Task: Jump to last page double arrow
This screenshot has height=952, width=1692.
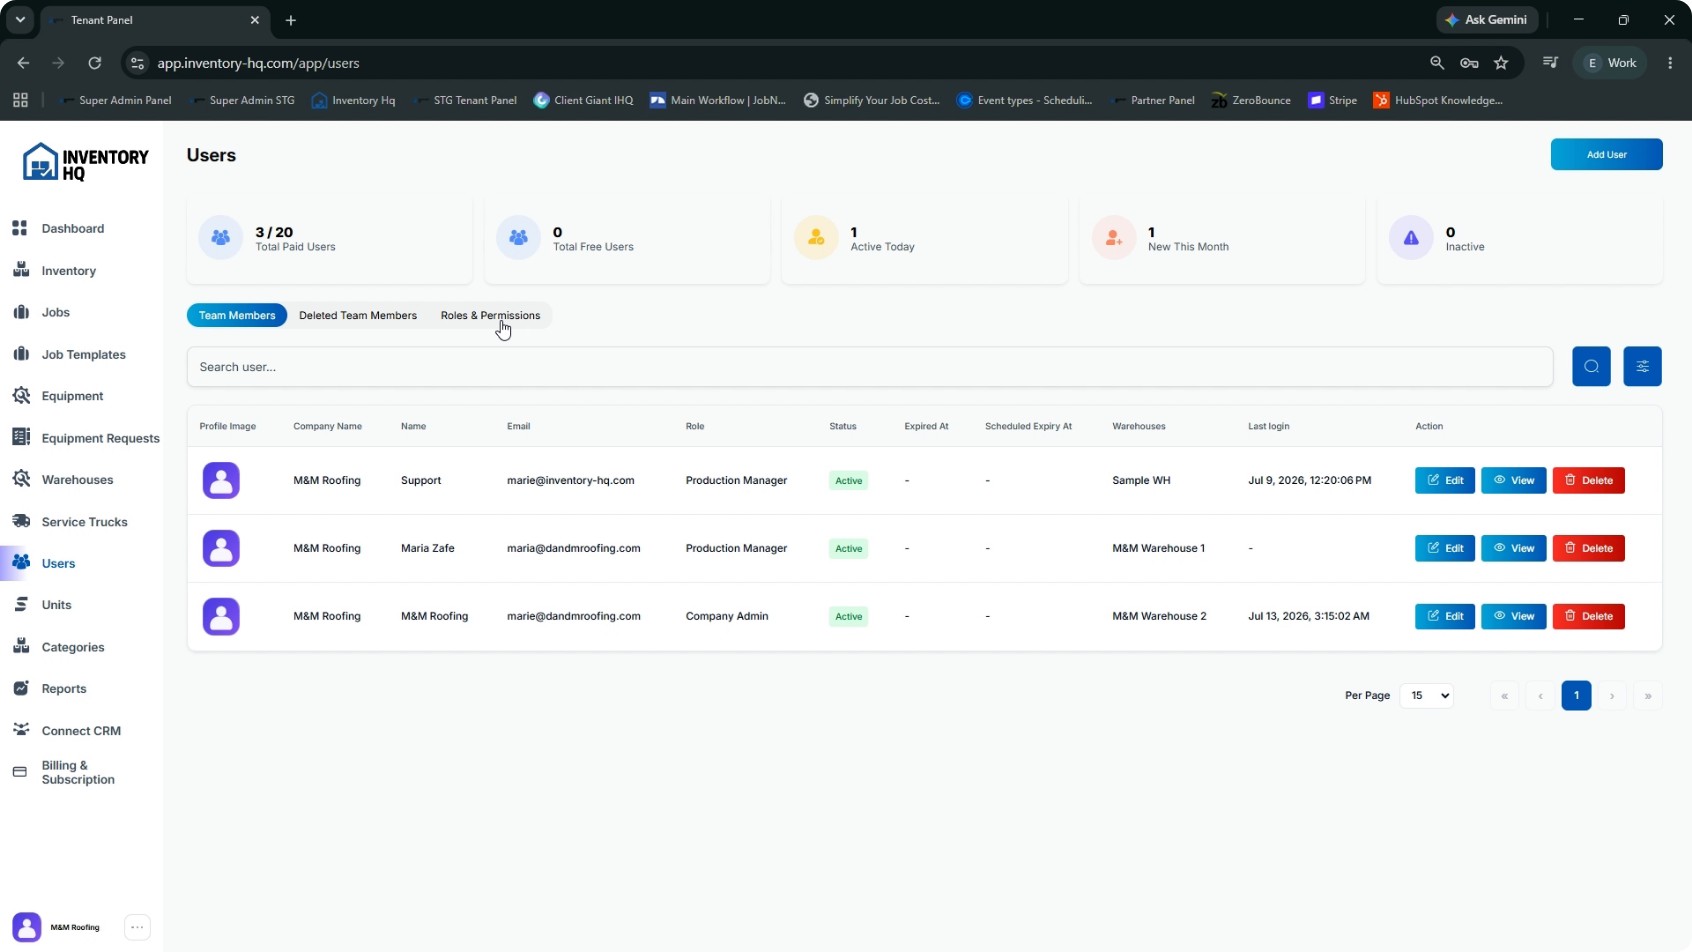Action: [1648, 695]
